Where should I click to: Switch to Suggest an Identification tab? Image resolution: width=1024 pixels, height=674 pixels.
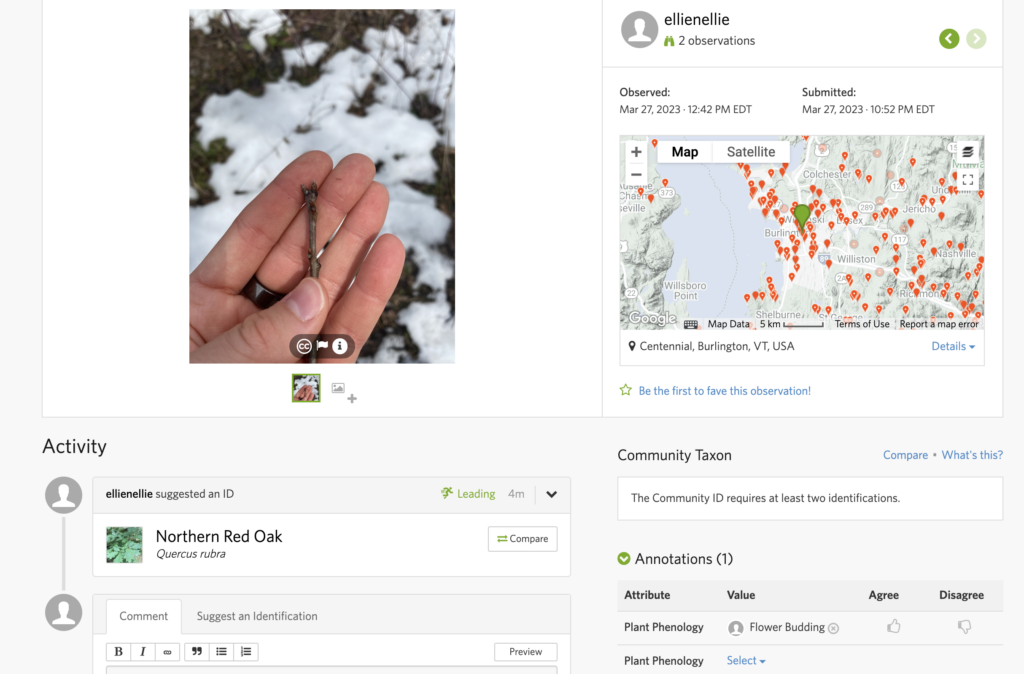point(257,616)
